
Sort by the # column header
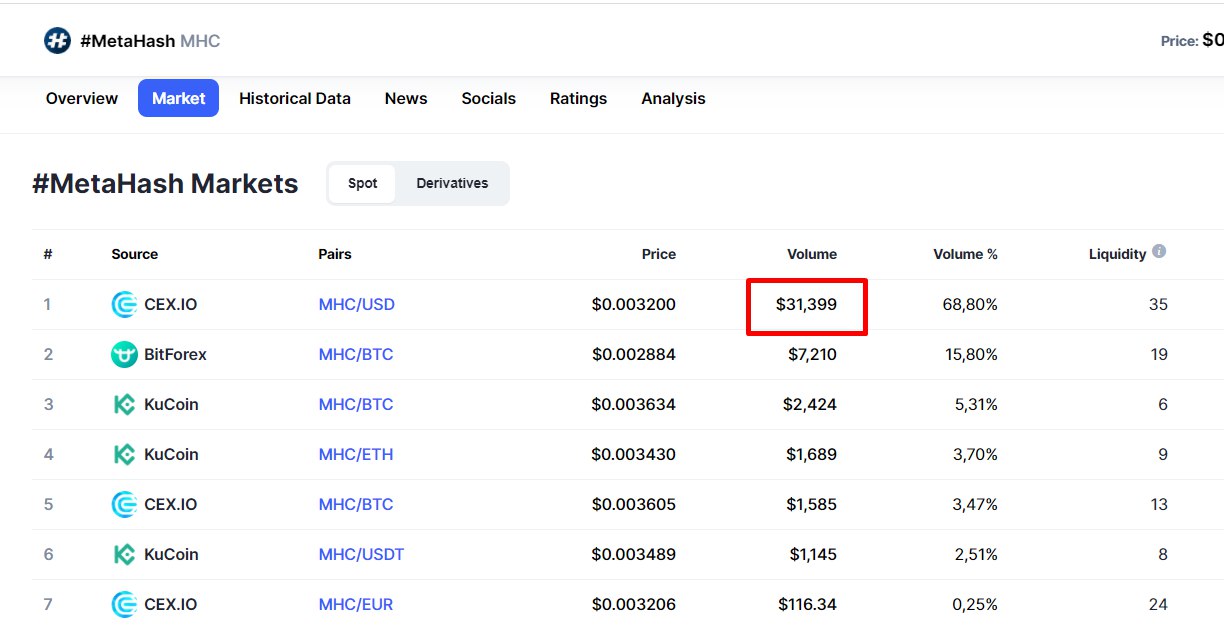pyautogui.click(x=48, y=254)
